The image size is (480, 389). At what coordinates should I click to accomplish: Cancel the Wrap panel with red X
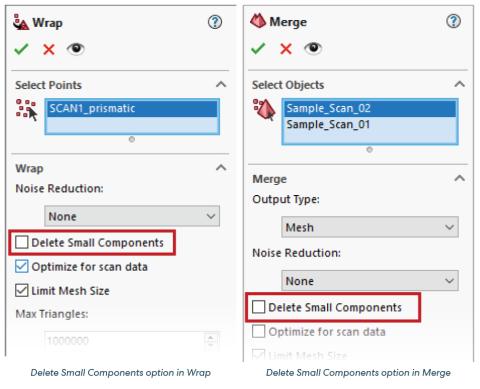pos(49,50)
